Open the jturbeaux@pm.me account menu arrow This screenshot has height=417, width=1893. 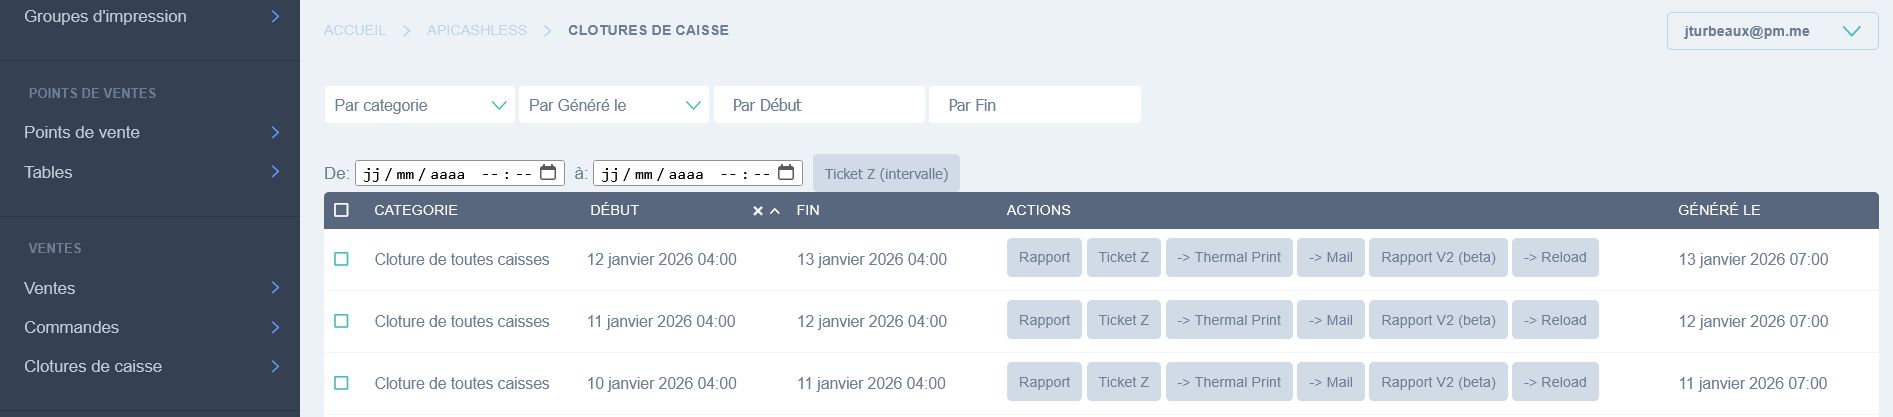1851,31
